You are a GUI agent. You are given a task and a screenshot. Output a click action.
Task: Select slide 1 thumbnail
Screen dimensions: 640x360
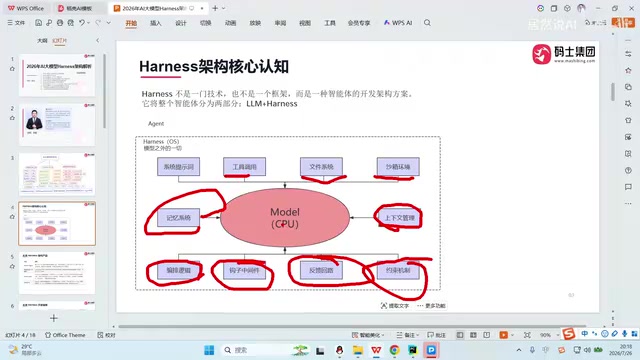57,75
